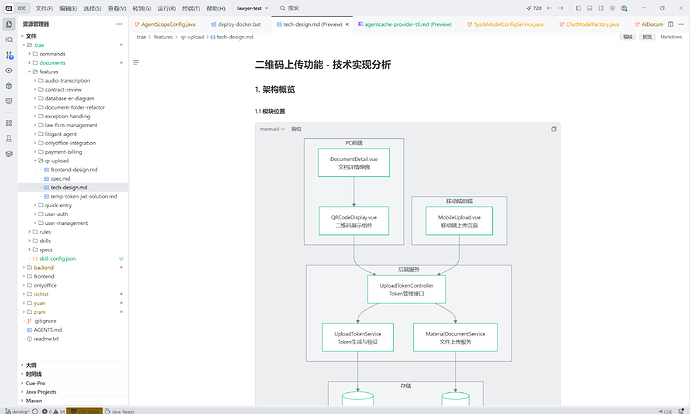Toggle the primary sidebar layout icon
Image resolution: width=690 pixels, height=414 pixels.
[578, 8]
